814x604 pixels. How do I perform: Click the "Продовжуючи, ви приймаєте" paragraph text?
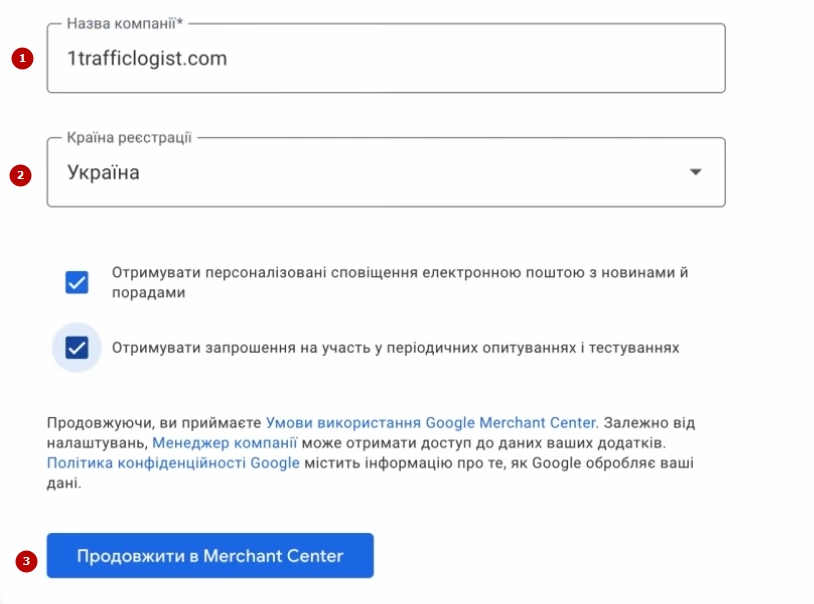click(154, 422)
